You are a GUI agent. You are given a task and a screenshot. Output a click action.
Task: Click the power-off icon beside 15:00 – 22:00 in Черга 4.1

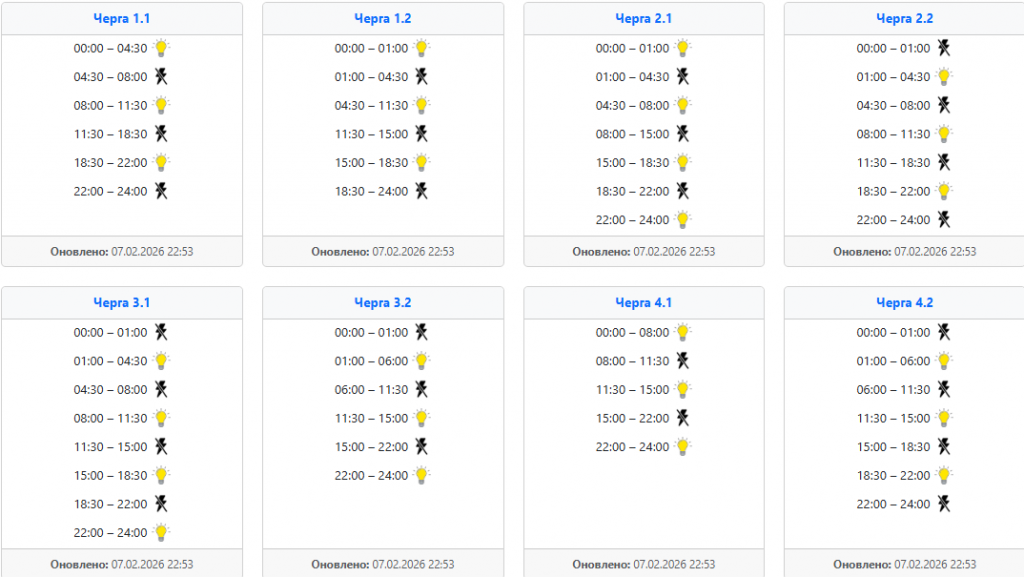[683, 418]
